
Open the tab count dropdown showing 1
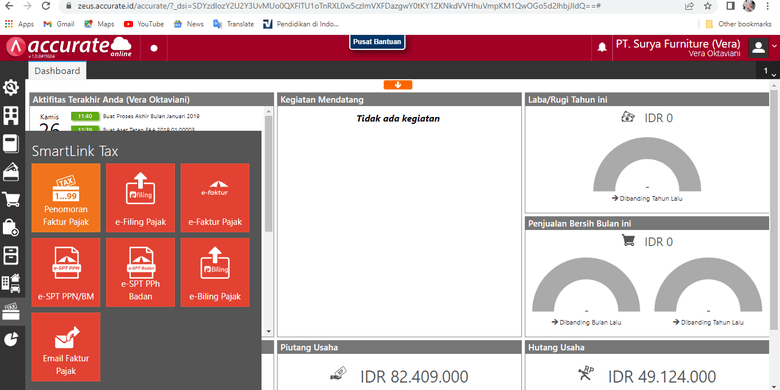point(769,72)
